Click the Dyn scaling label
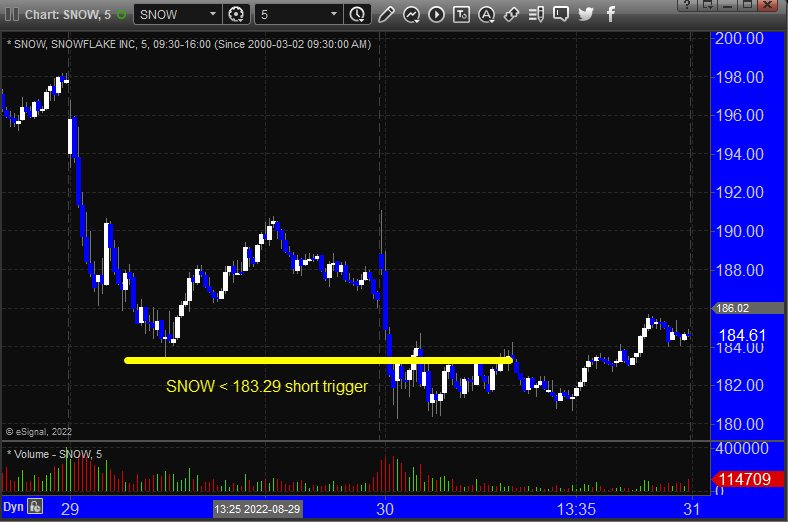 coord(14,507)
